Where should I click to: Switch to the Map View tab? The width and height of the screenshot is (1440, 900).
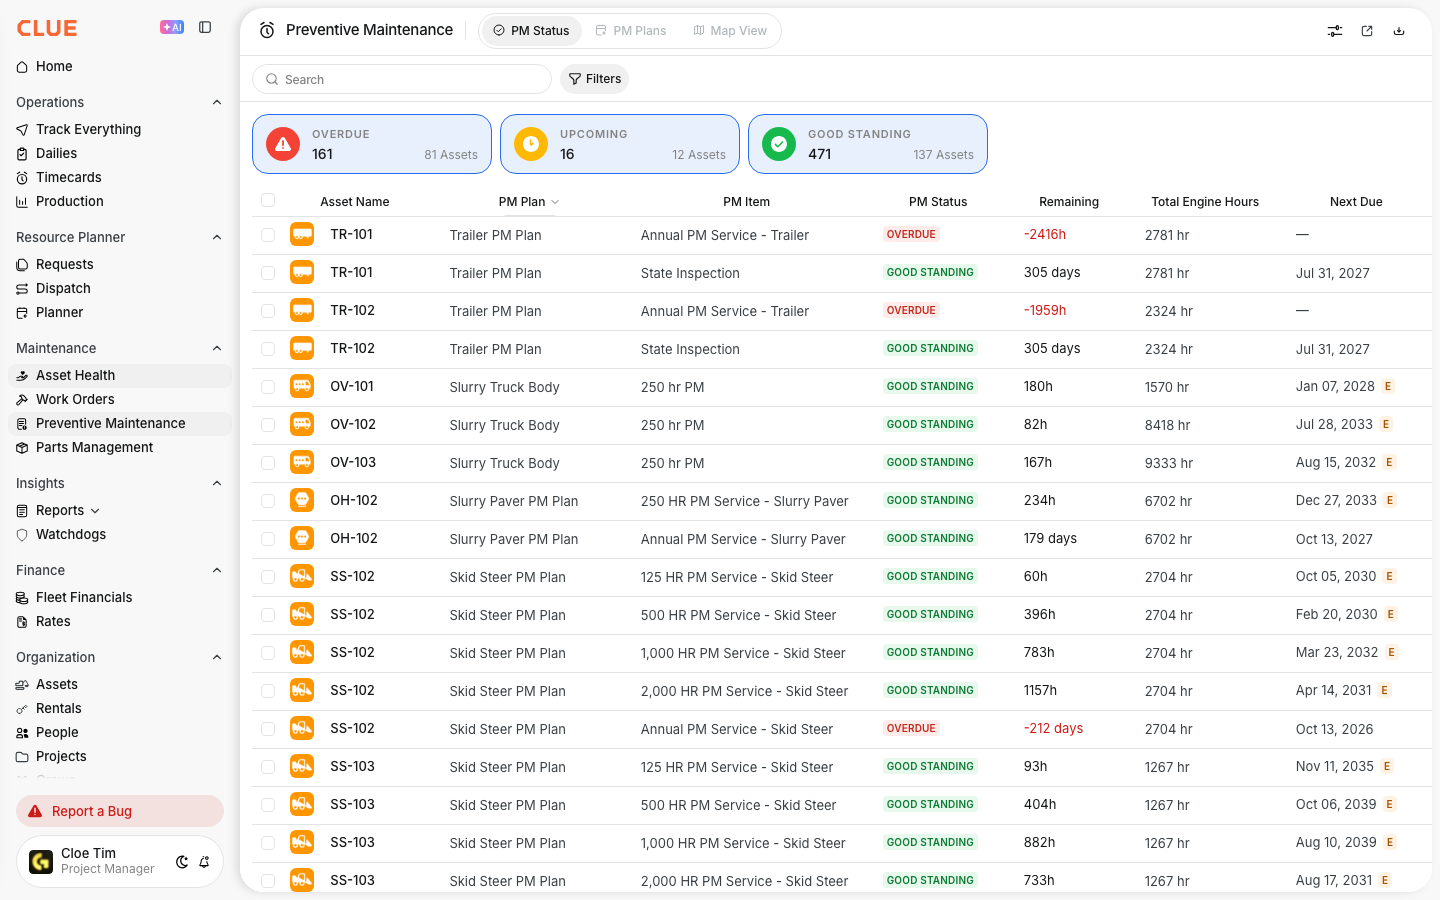[x=730, y=31]
